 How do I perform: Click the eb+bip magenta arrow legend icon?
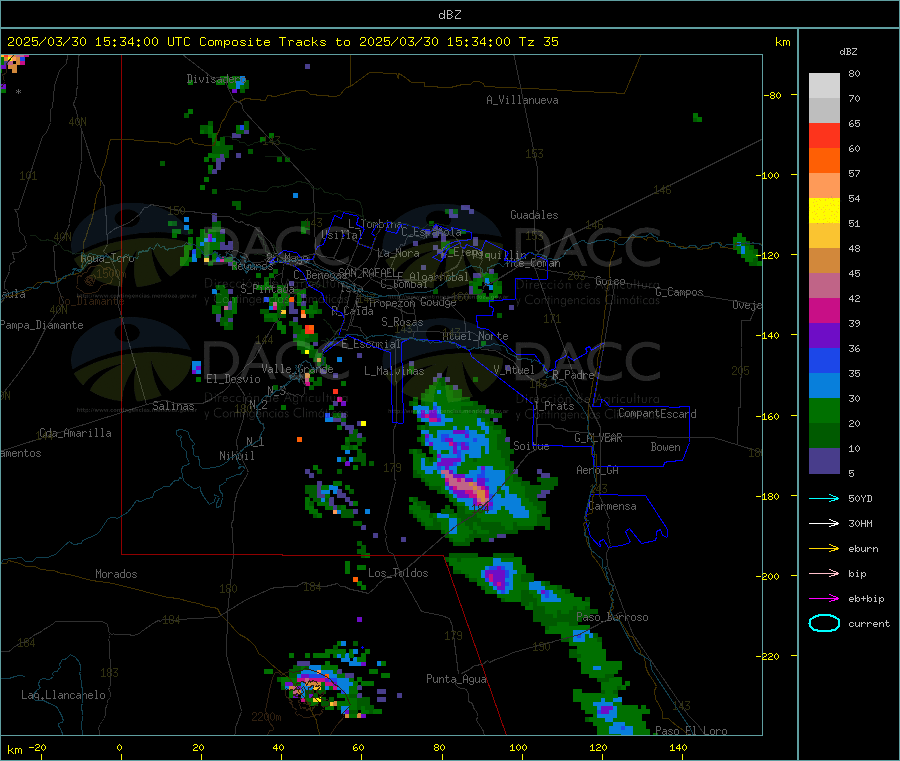(x=824, y=598)
